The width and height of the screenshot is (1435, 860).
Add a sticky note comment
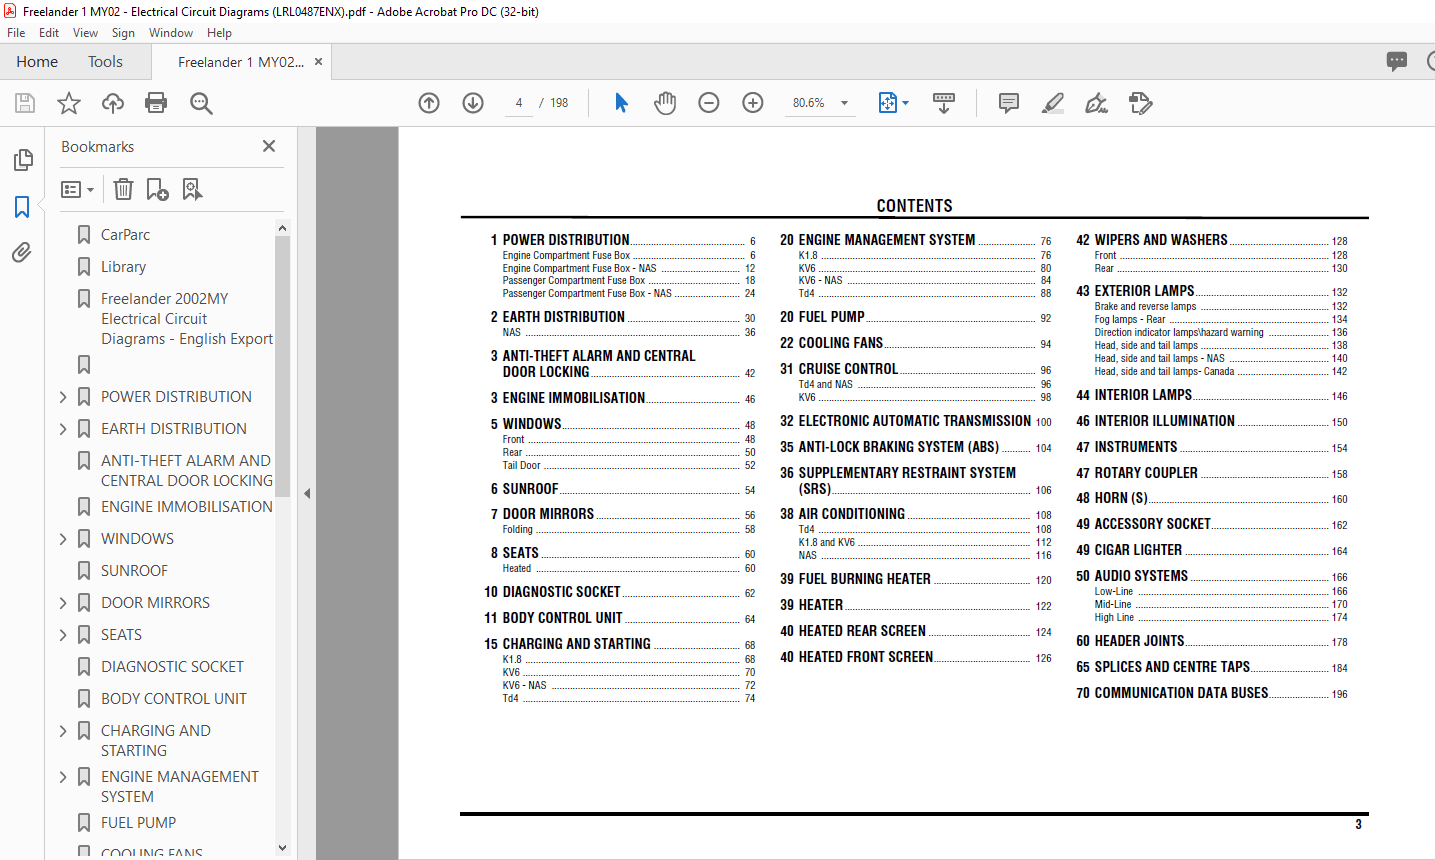(1009, 103)
